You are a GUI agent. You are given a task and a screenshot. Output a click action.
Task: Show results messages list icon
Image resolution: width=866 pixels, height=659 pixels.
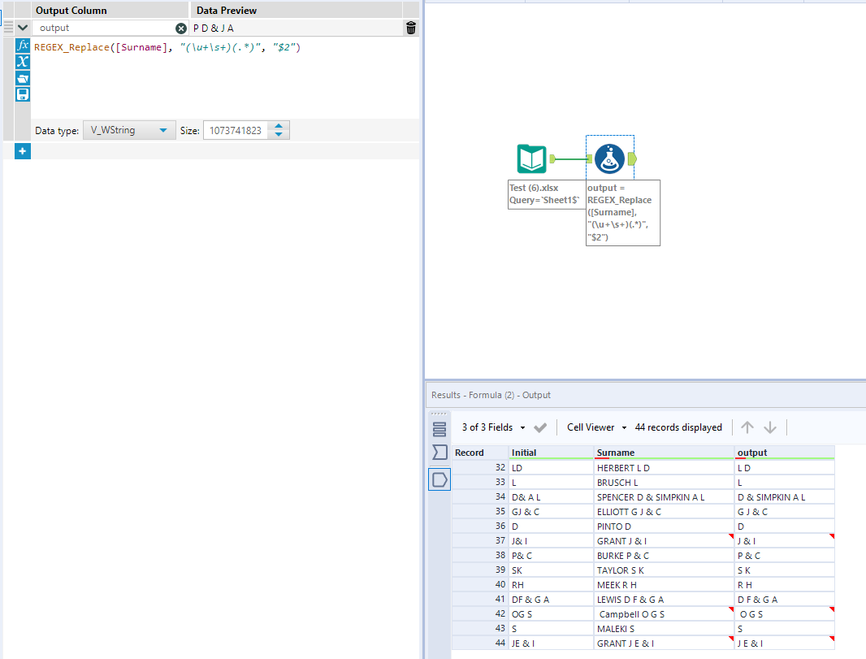point(440,429)
